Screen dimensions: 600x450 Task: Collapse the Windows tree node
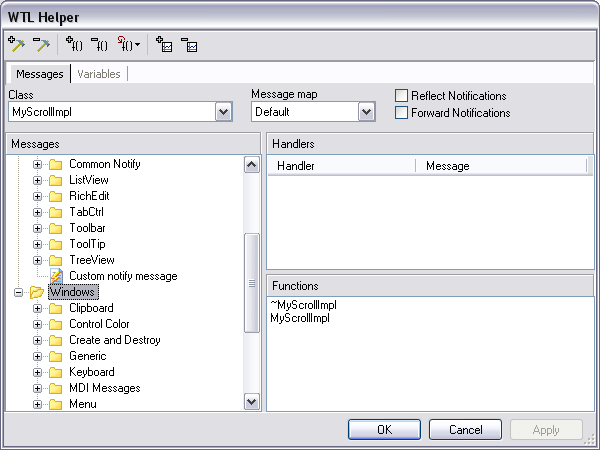click(19, 292)
